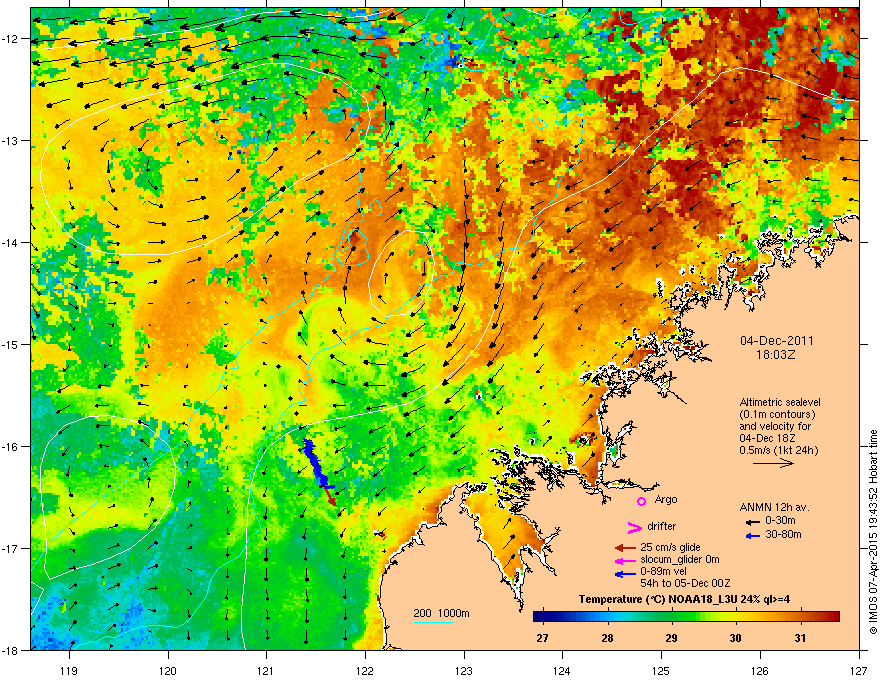This screenshot has height=680, width=880.
Task: Click longitude axis label 125
Action: tap(662, 670)
